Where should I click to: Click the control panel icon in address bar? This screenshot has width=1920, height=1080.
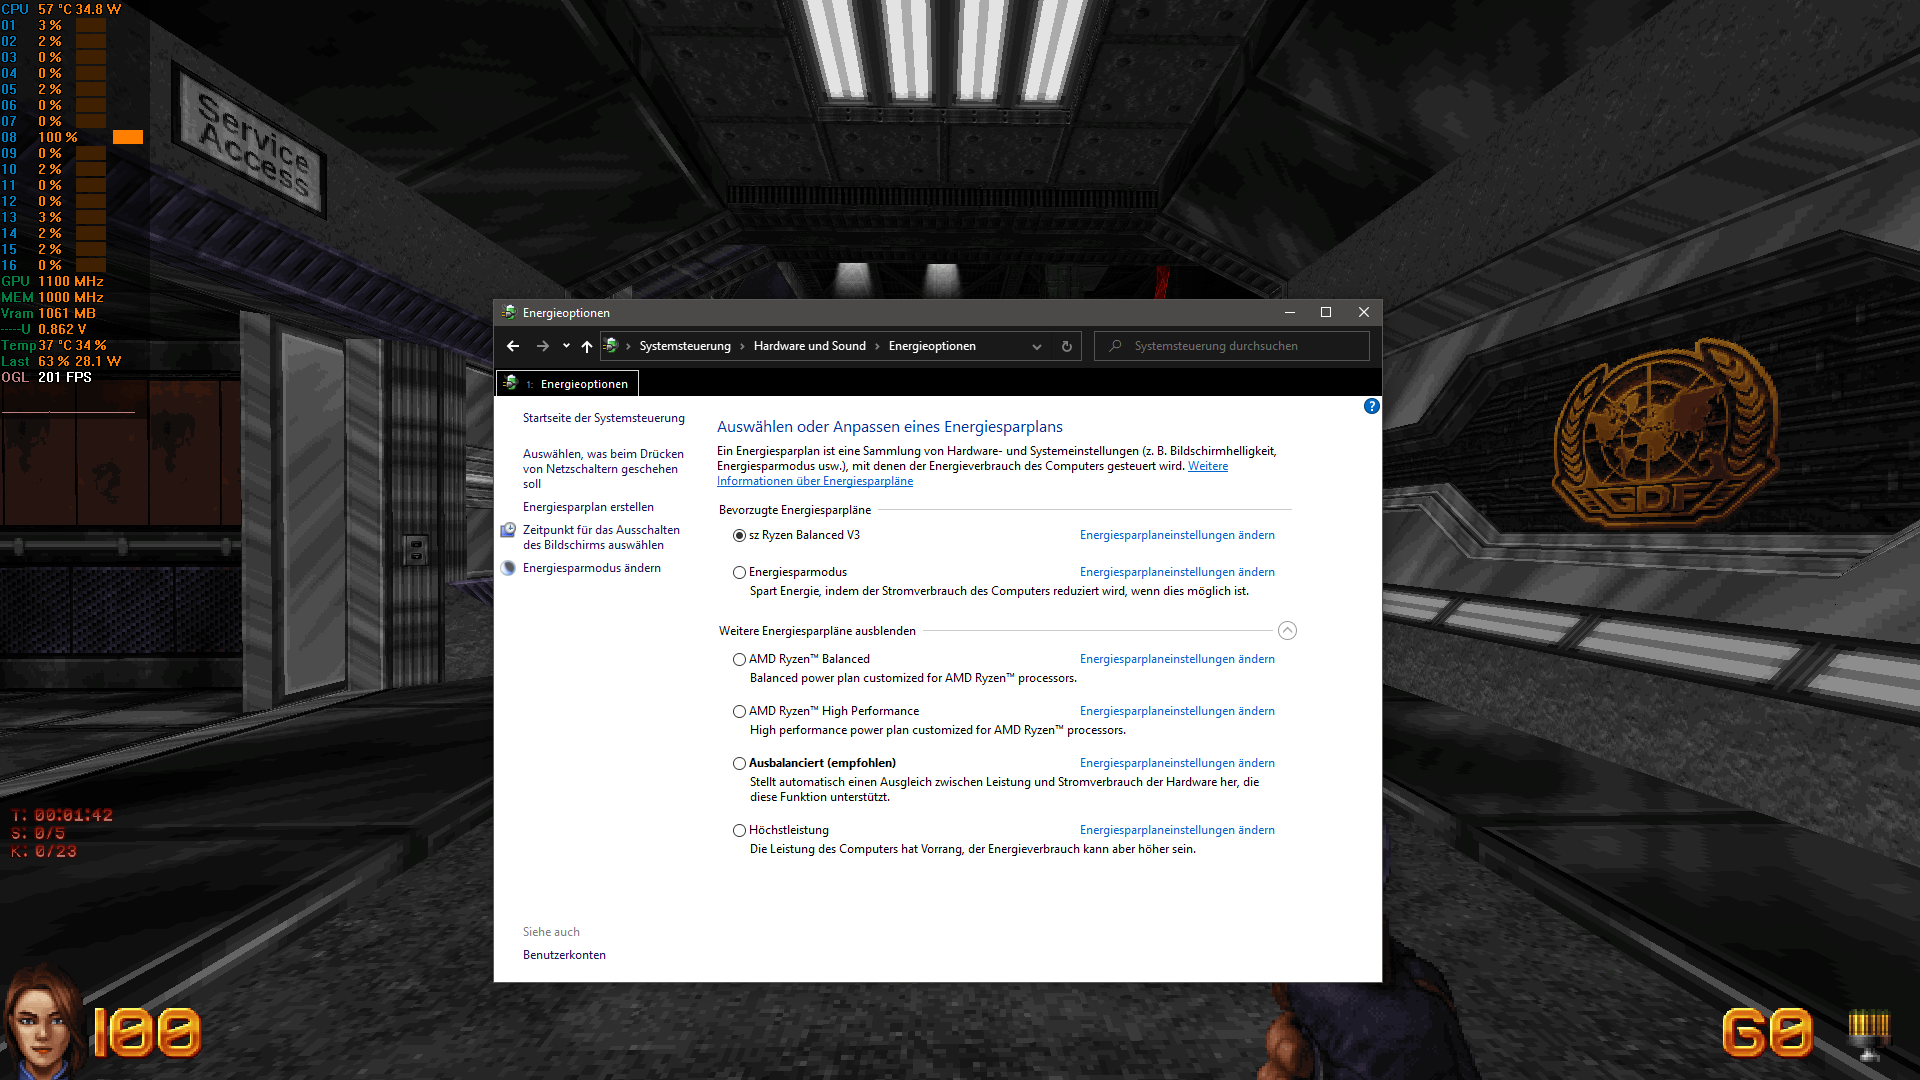(612, 346)
